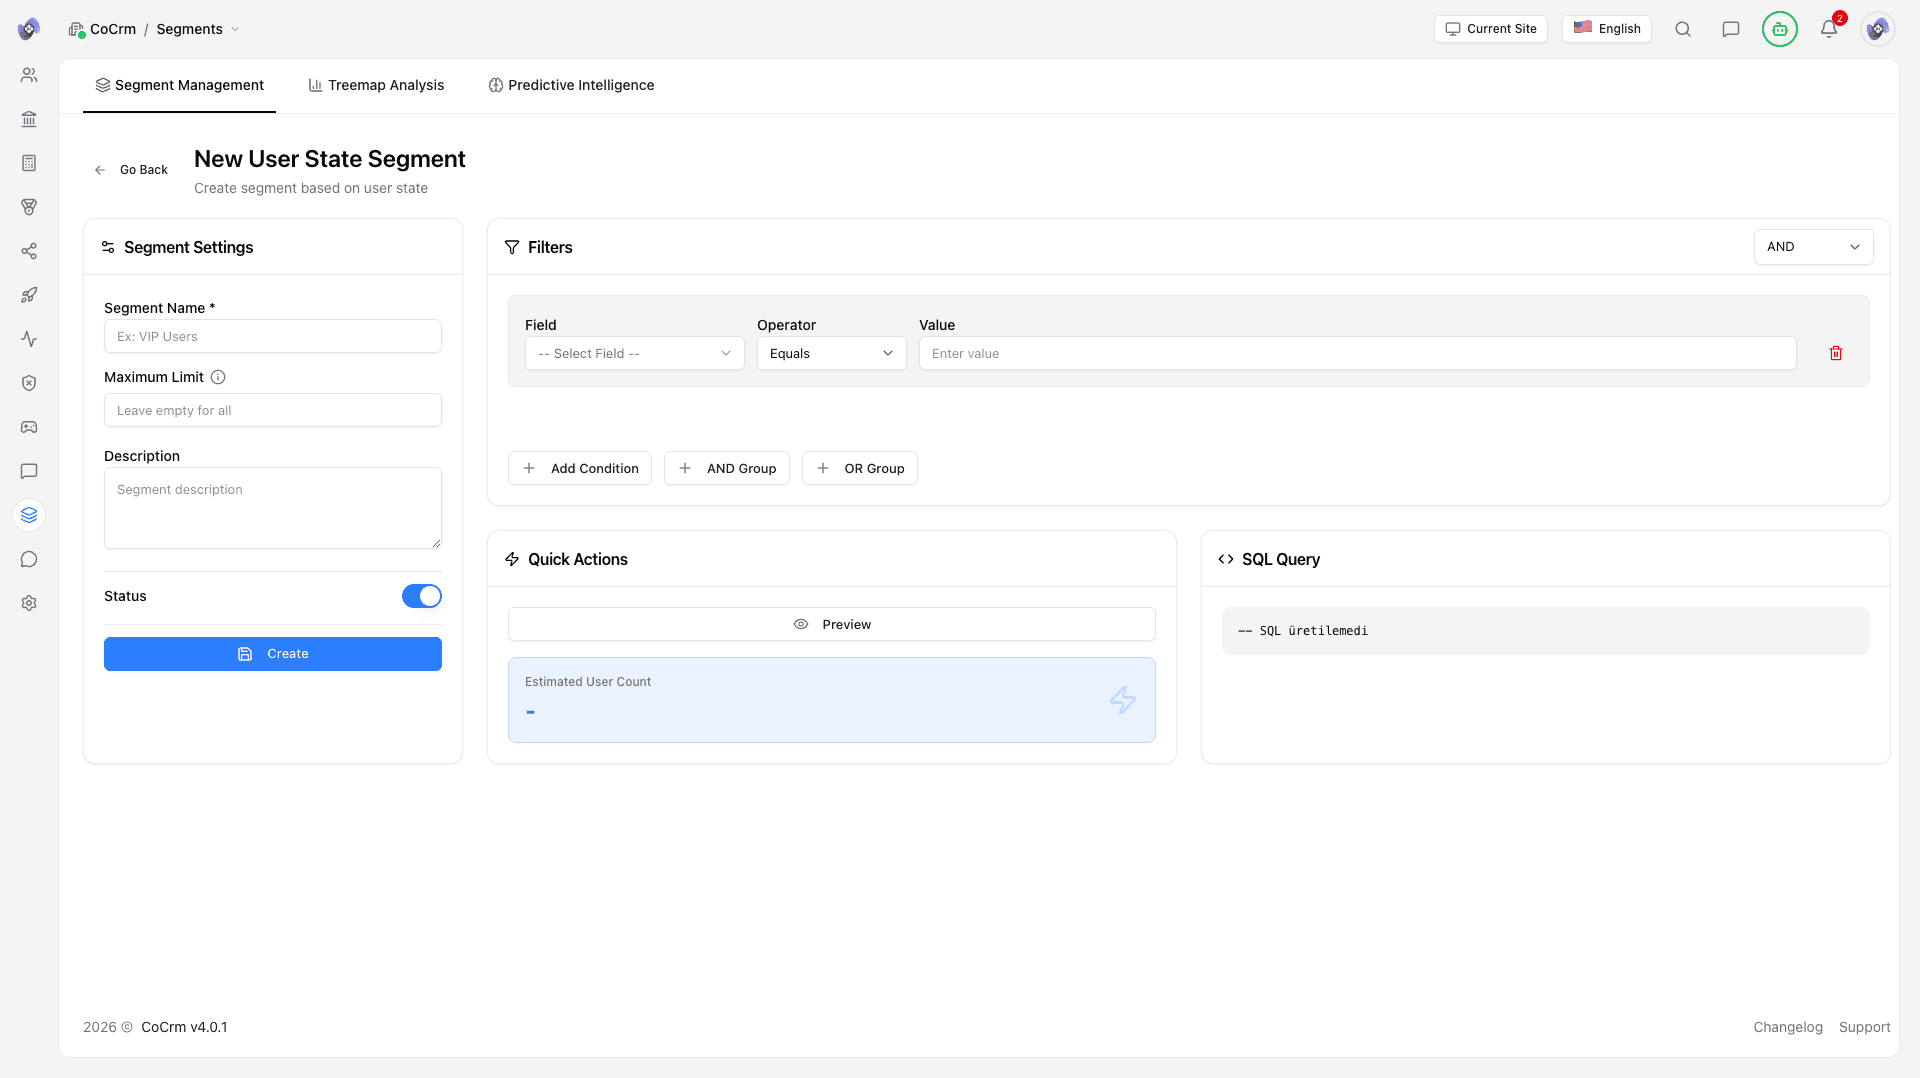1920x1078 pixels.
Task: Open the Predictive Intelligence tab
Action: 571,85
